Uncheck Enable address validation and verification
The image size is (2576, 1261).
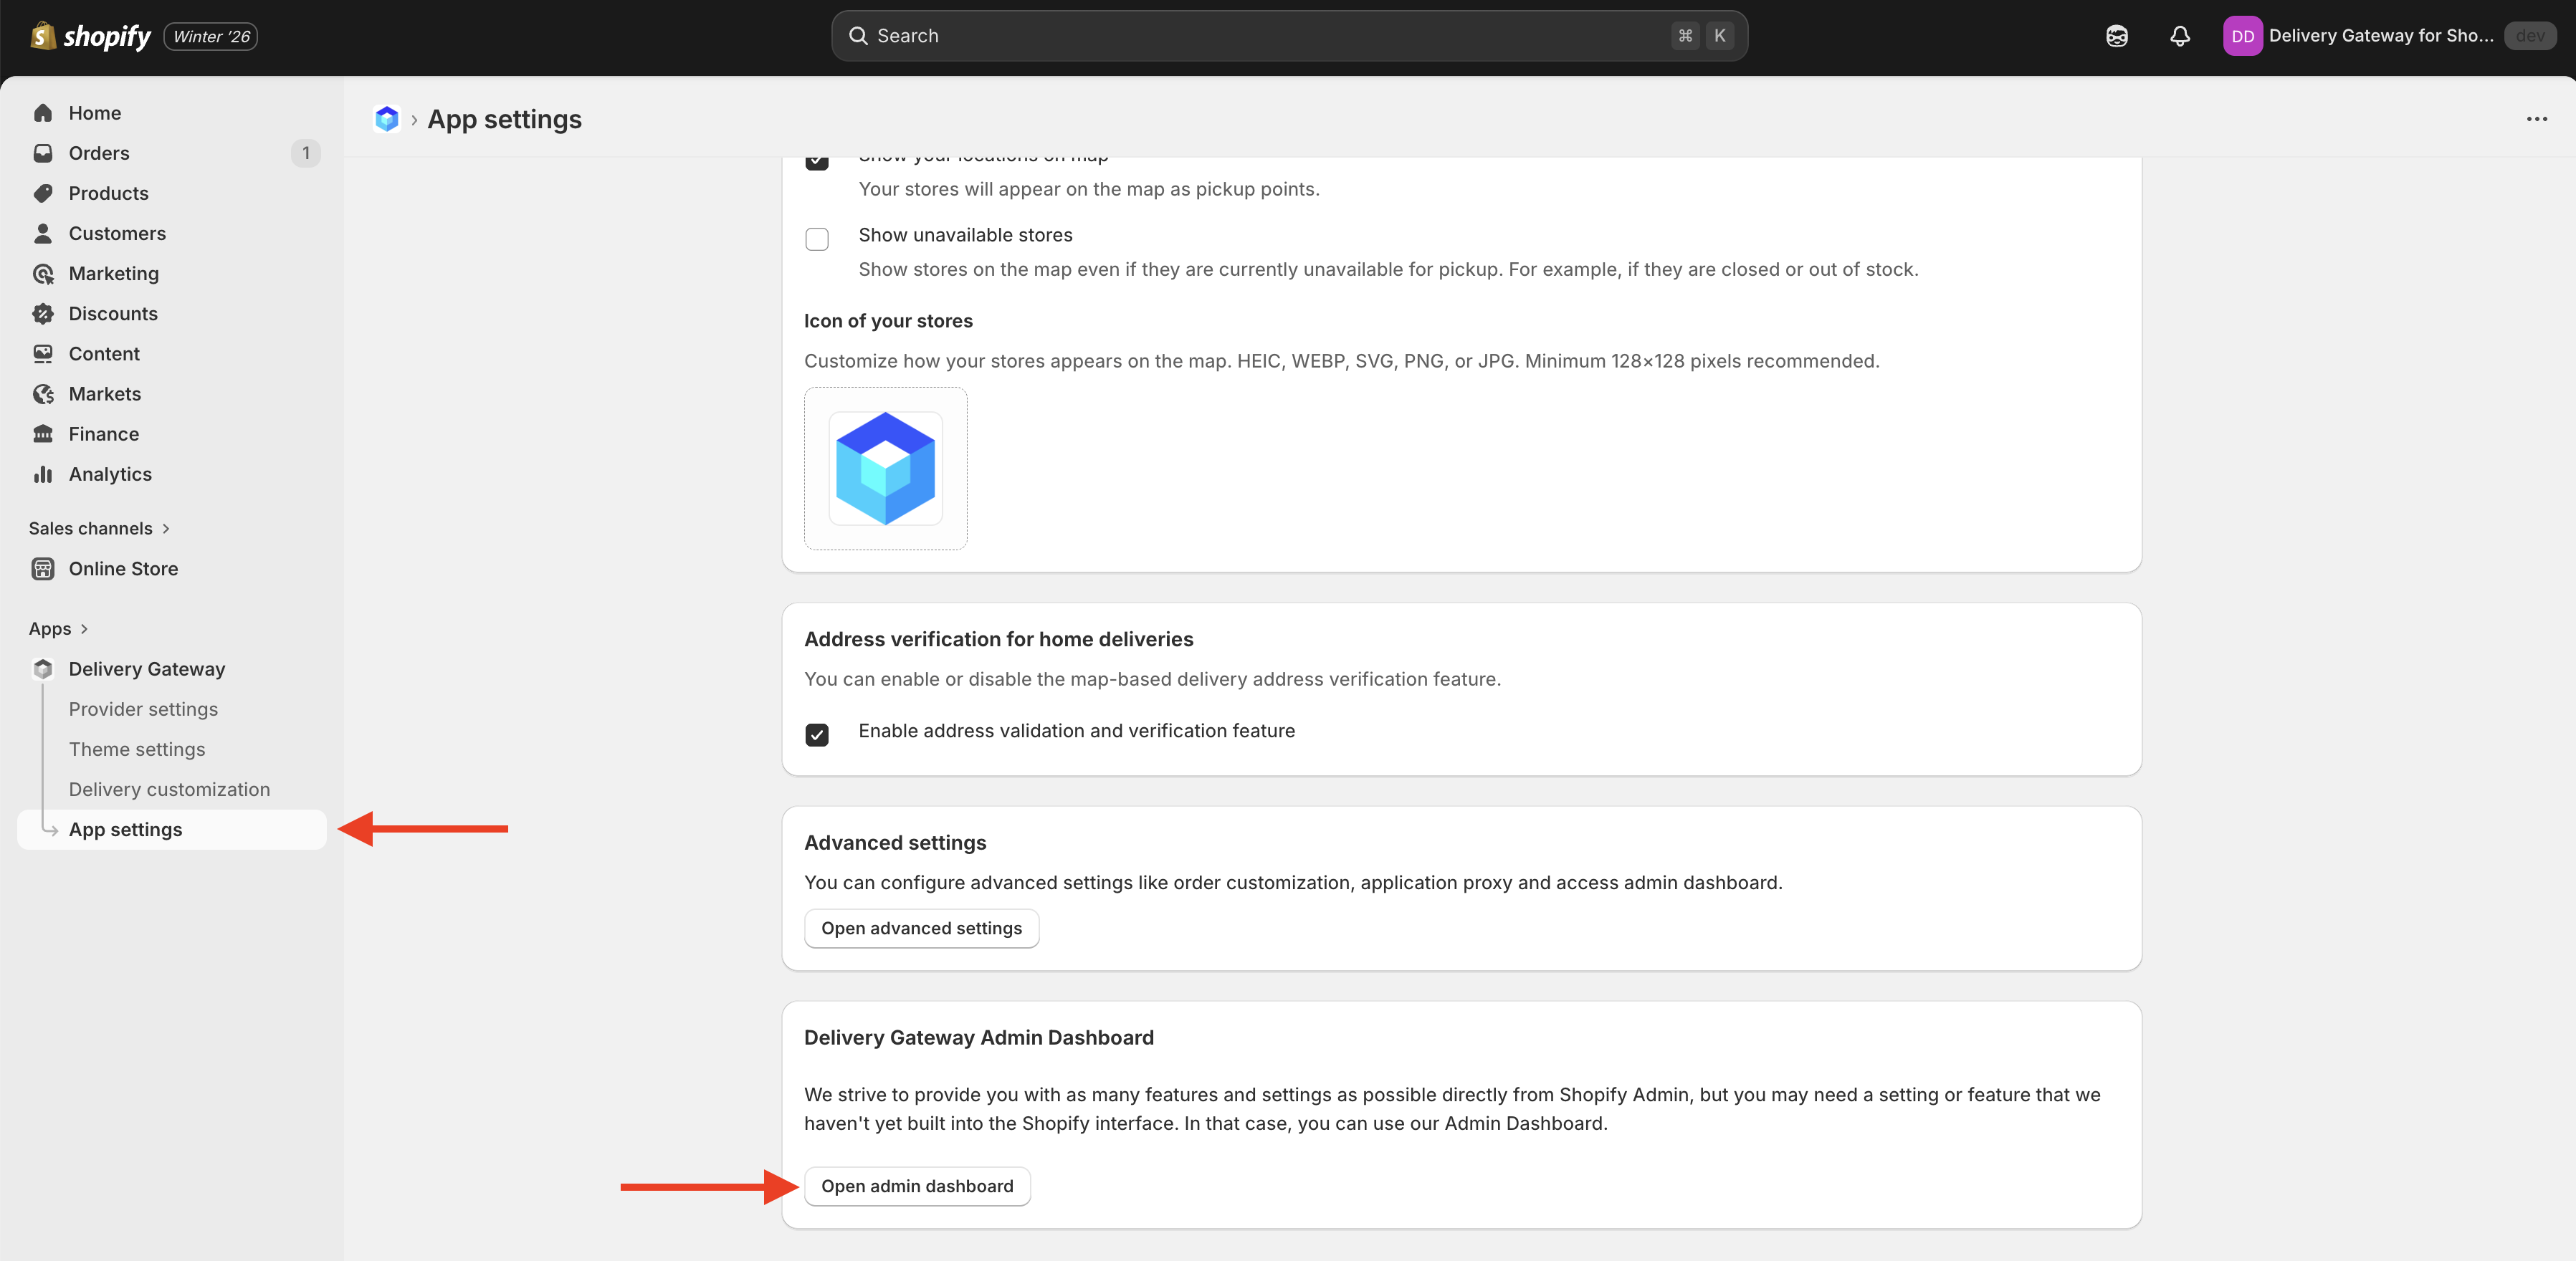(x=817, y=735)
